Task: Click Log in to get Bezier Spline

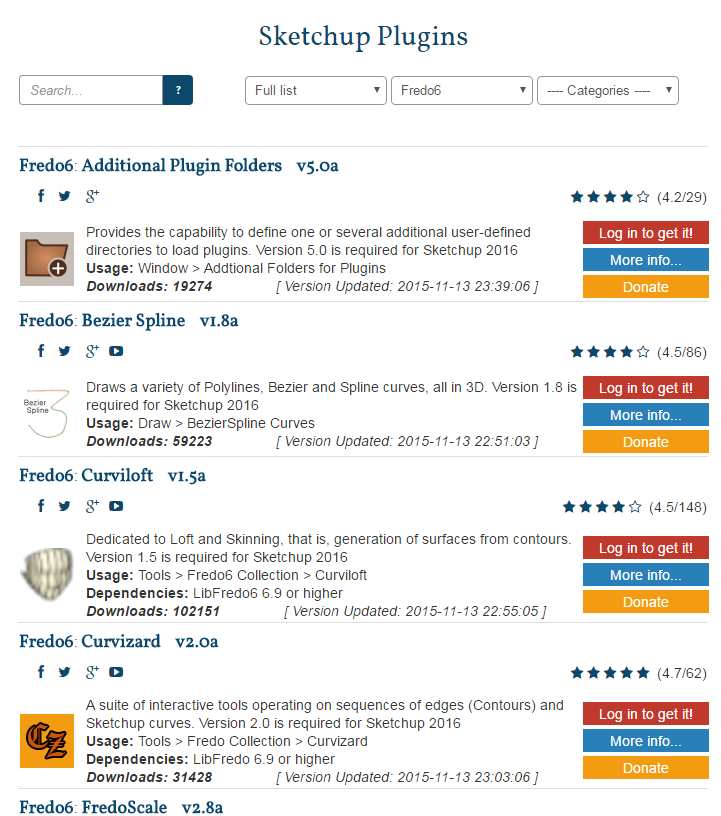Action: [x=646, y=388]
